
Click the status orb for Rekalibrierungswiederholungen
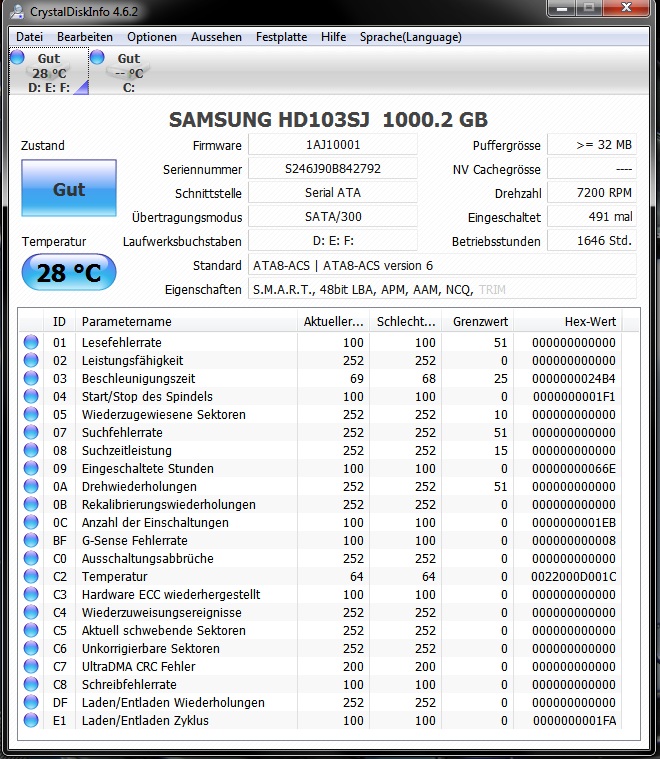31,504
